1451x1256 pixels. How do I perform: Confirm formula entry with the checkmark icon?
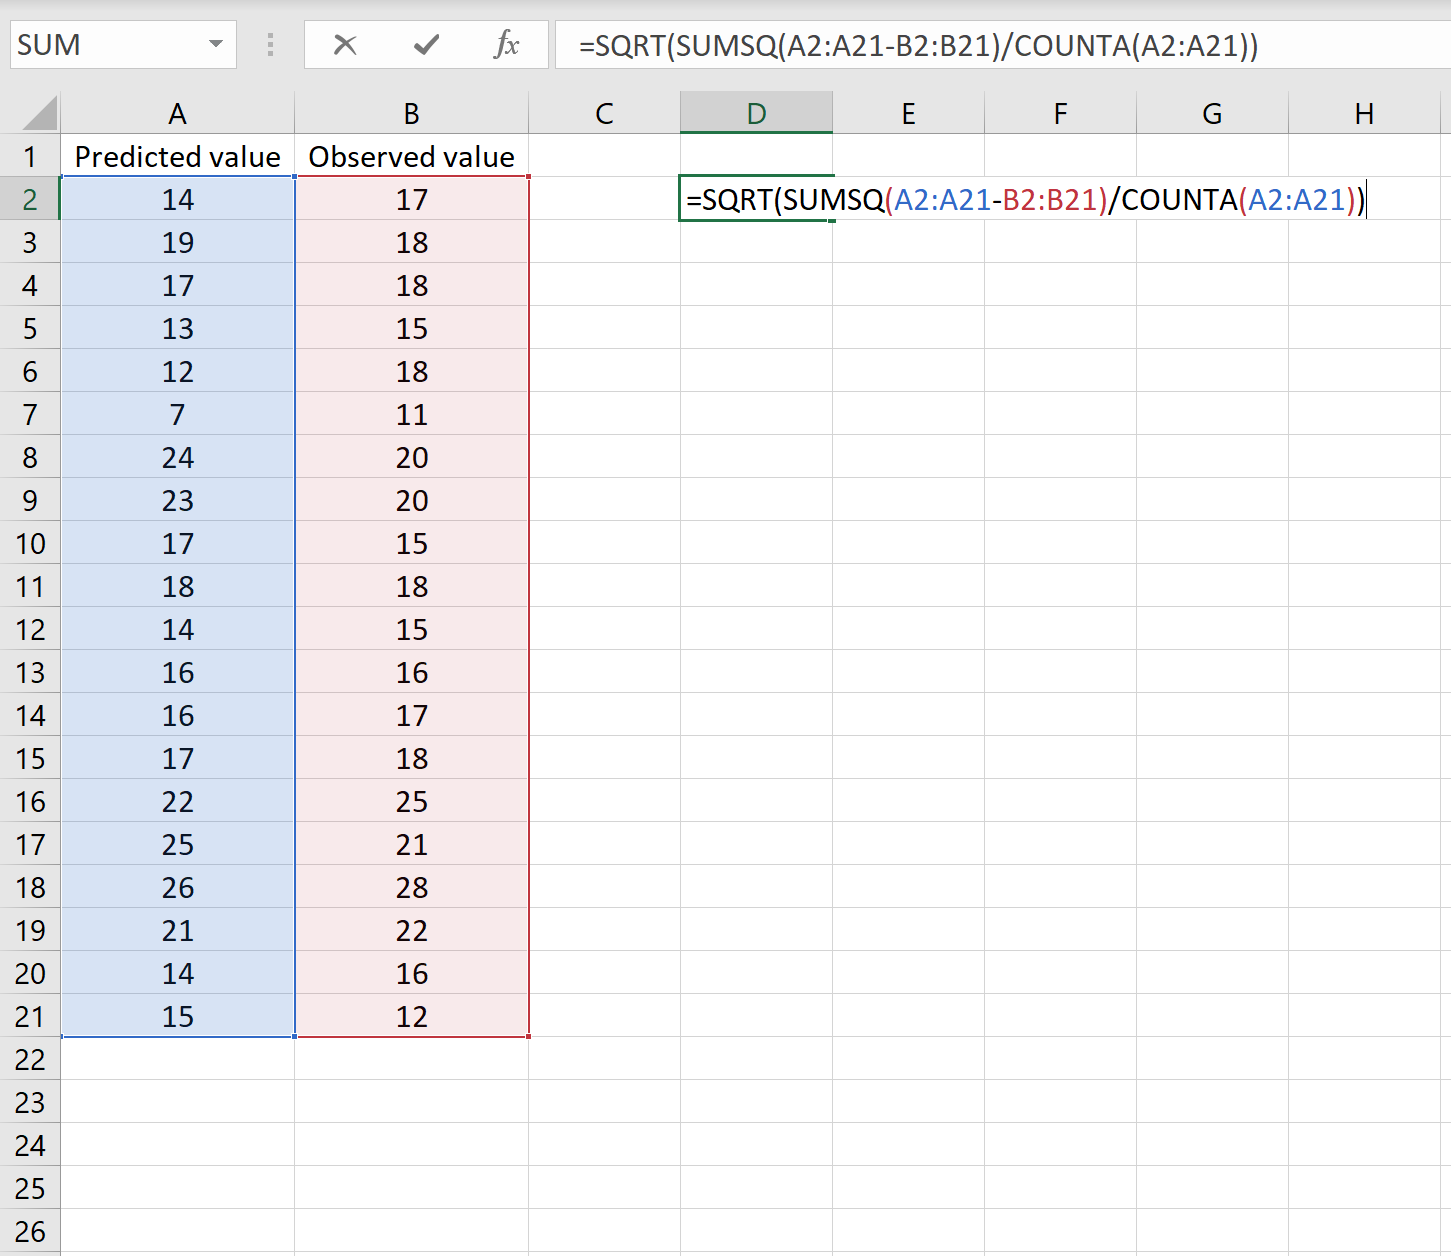pos(426,44)
